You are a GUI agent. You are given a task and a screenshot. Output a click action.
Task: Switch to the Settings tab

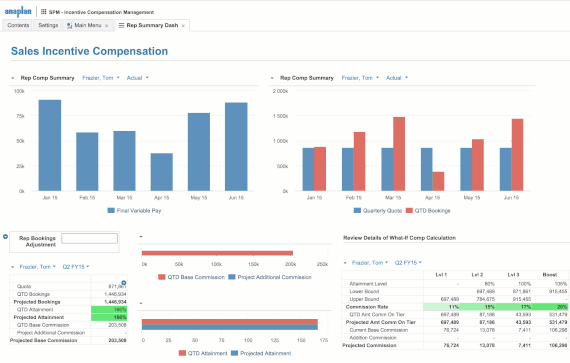[48, 25]
